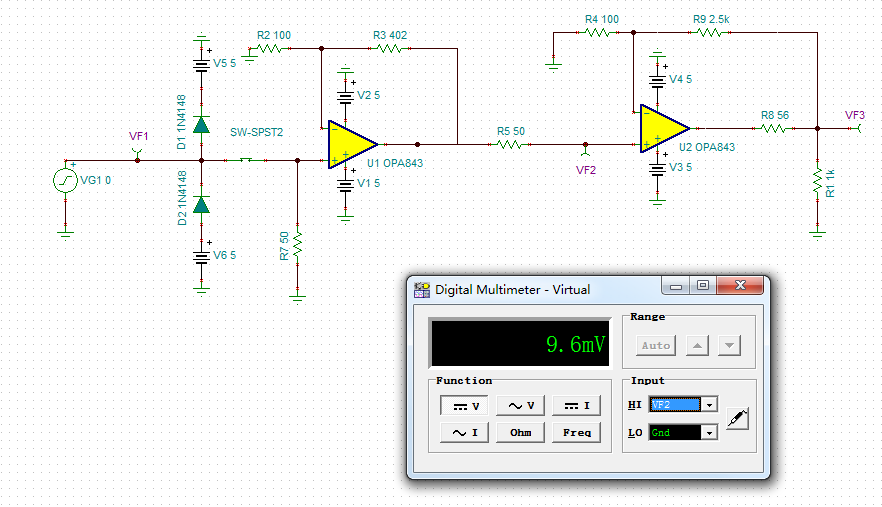Select resistor R9 2.5k symbol
This screenshot has height=507, width=882.
point(709,33)
